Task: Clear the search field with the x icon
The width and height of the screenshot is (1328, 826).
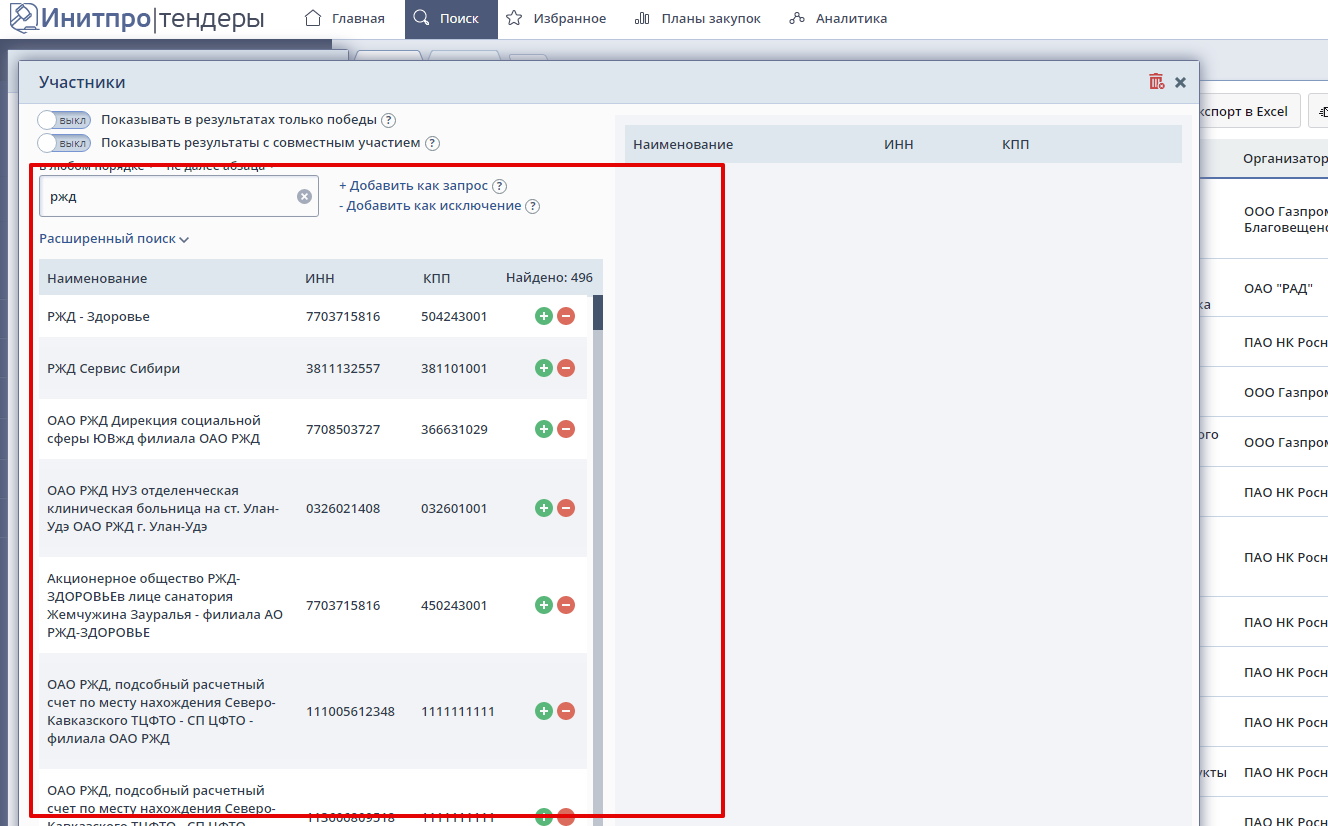Action: (x=304, y=196)
